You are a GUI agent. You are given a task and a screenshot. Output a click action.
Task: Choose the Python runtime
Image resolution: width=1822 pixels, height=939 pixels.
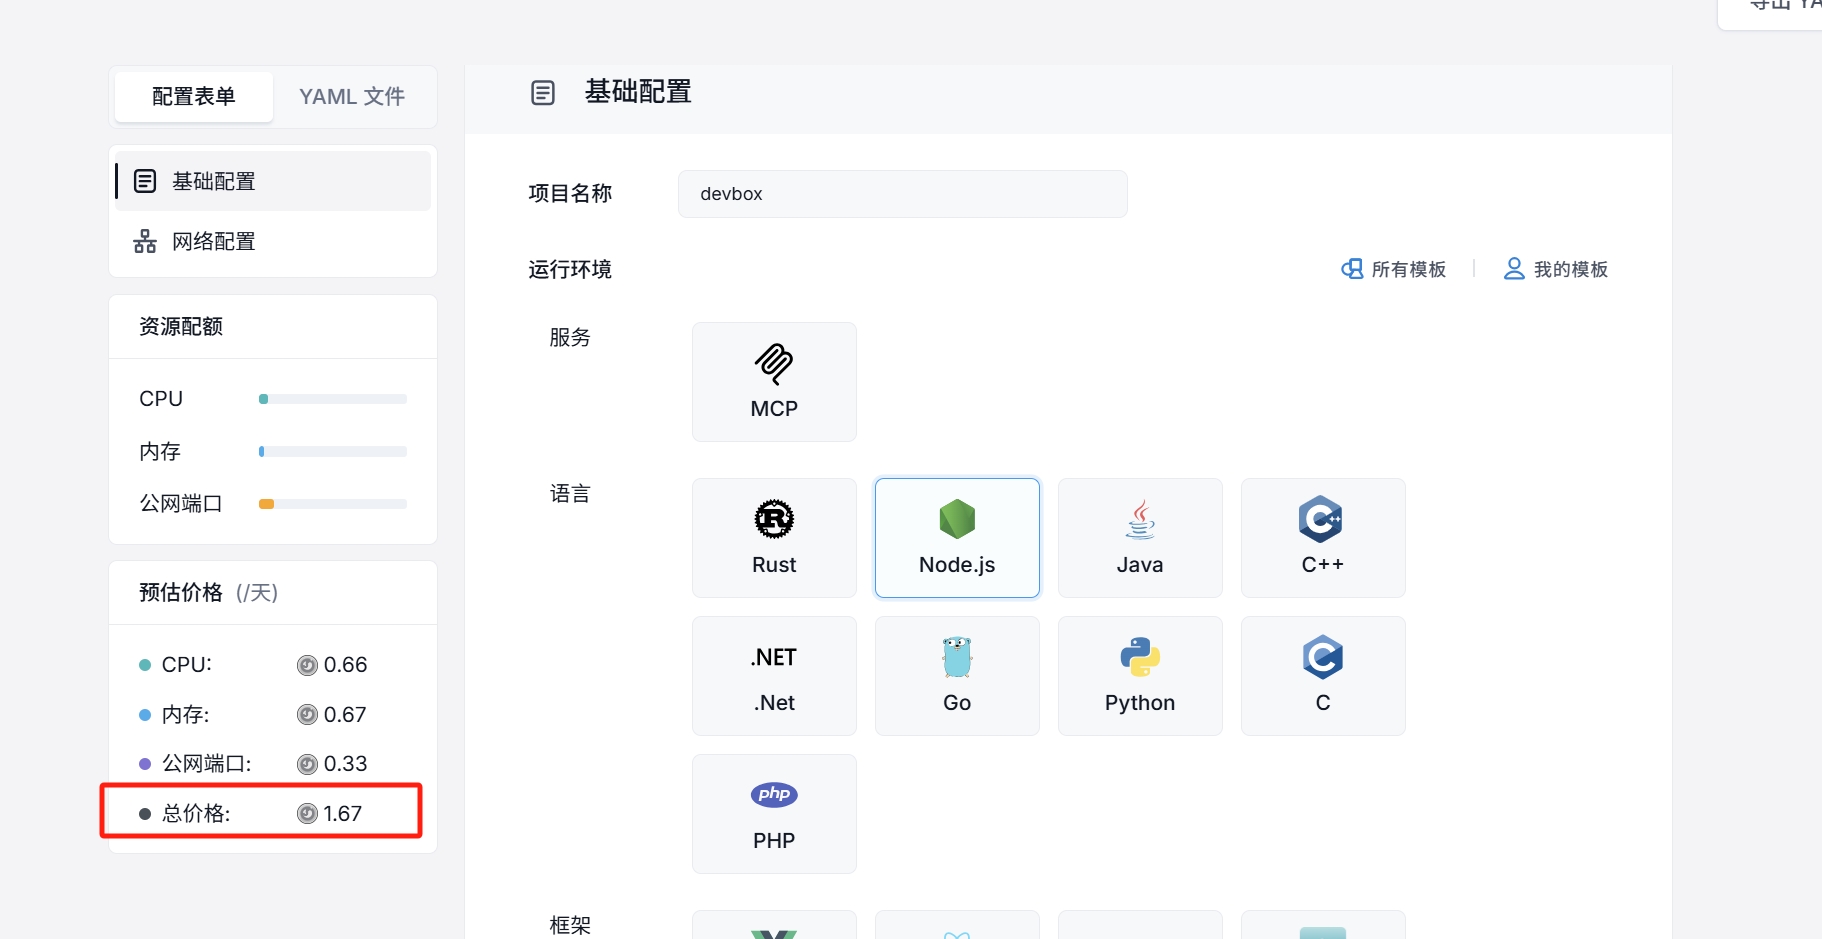tap(1140, 676)
